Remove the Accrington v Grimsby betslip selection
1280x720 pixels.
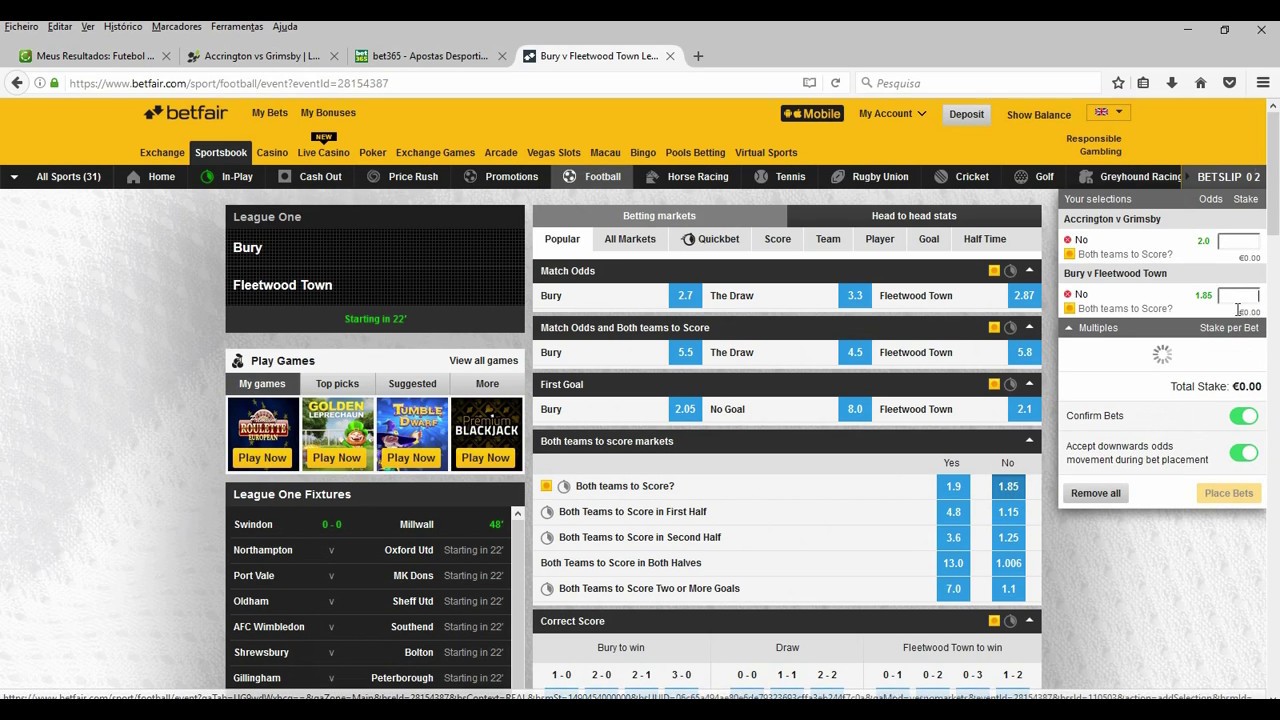point(1068,240)
